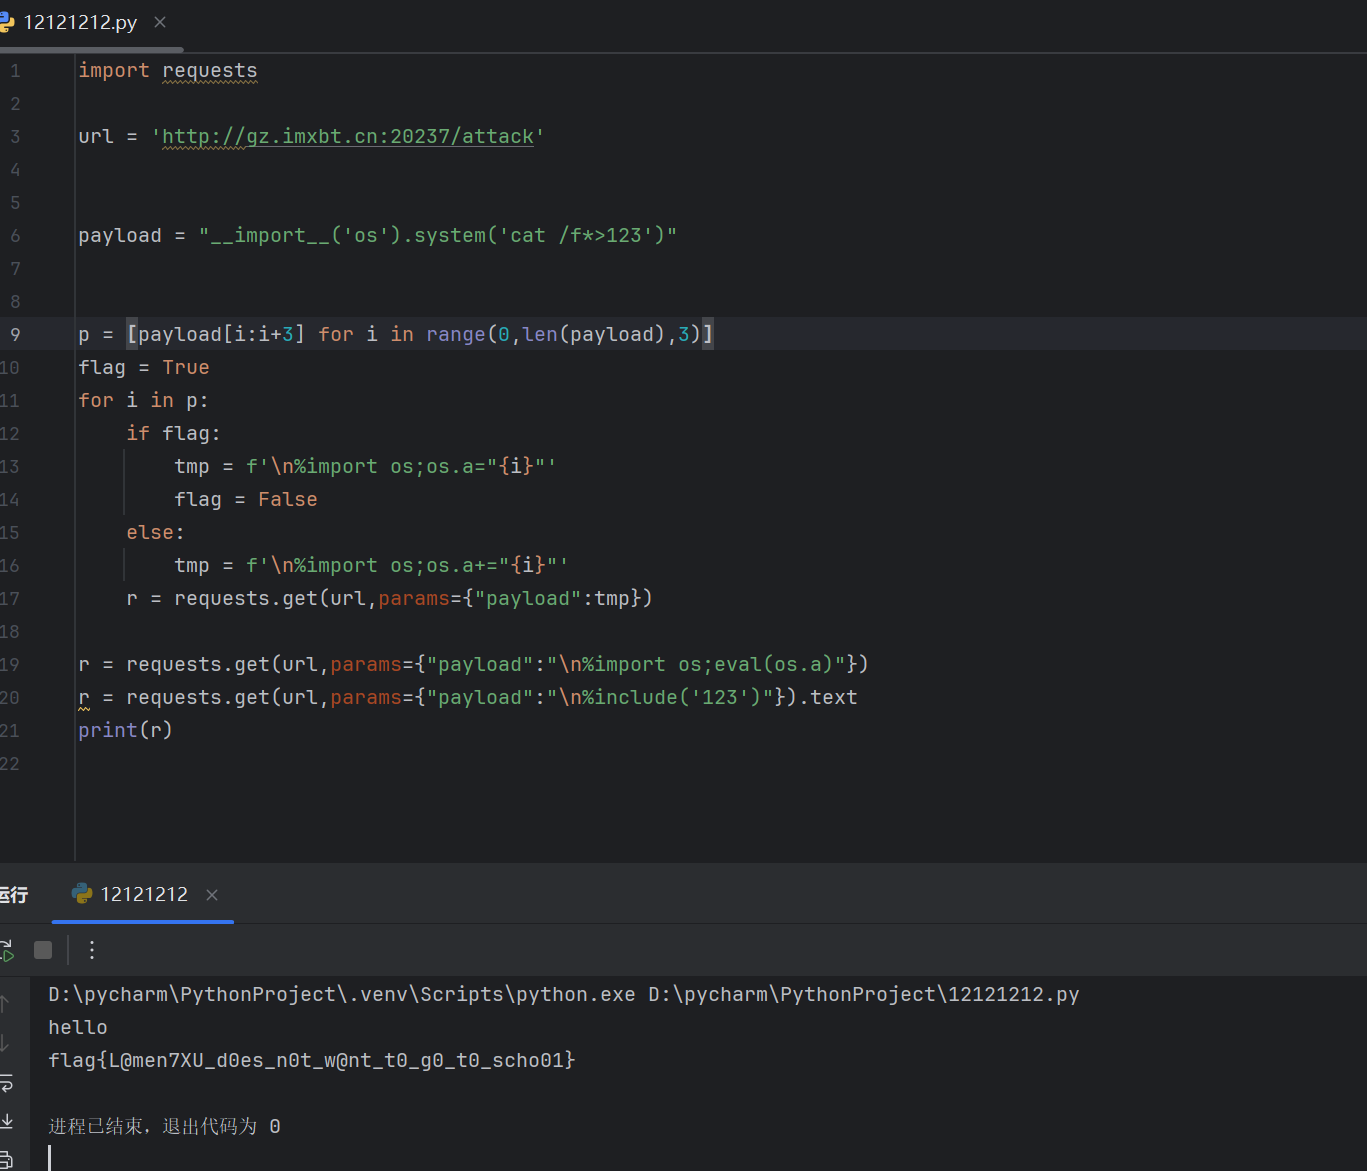Rerun the 12121212 script

(6, 950)
